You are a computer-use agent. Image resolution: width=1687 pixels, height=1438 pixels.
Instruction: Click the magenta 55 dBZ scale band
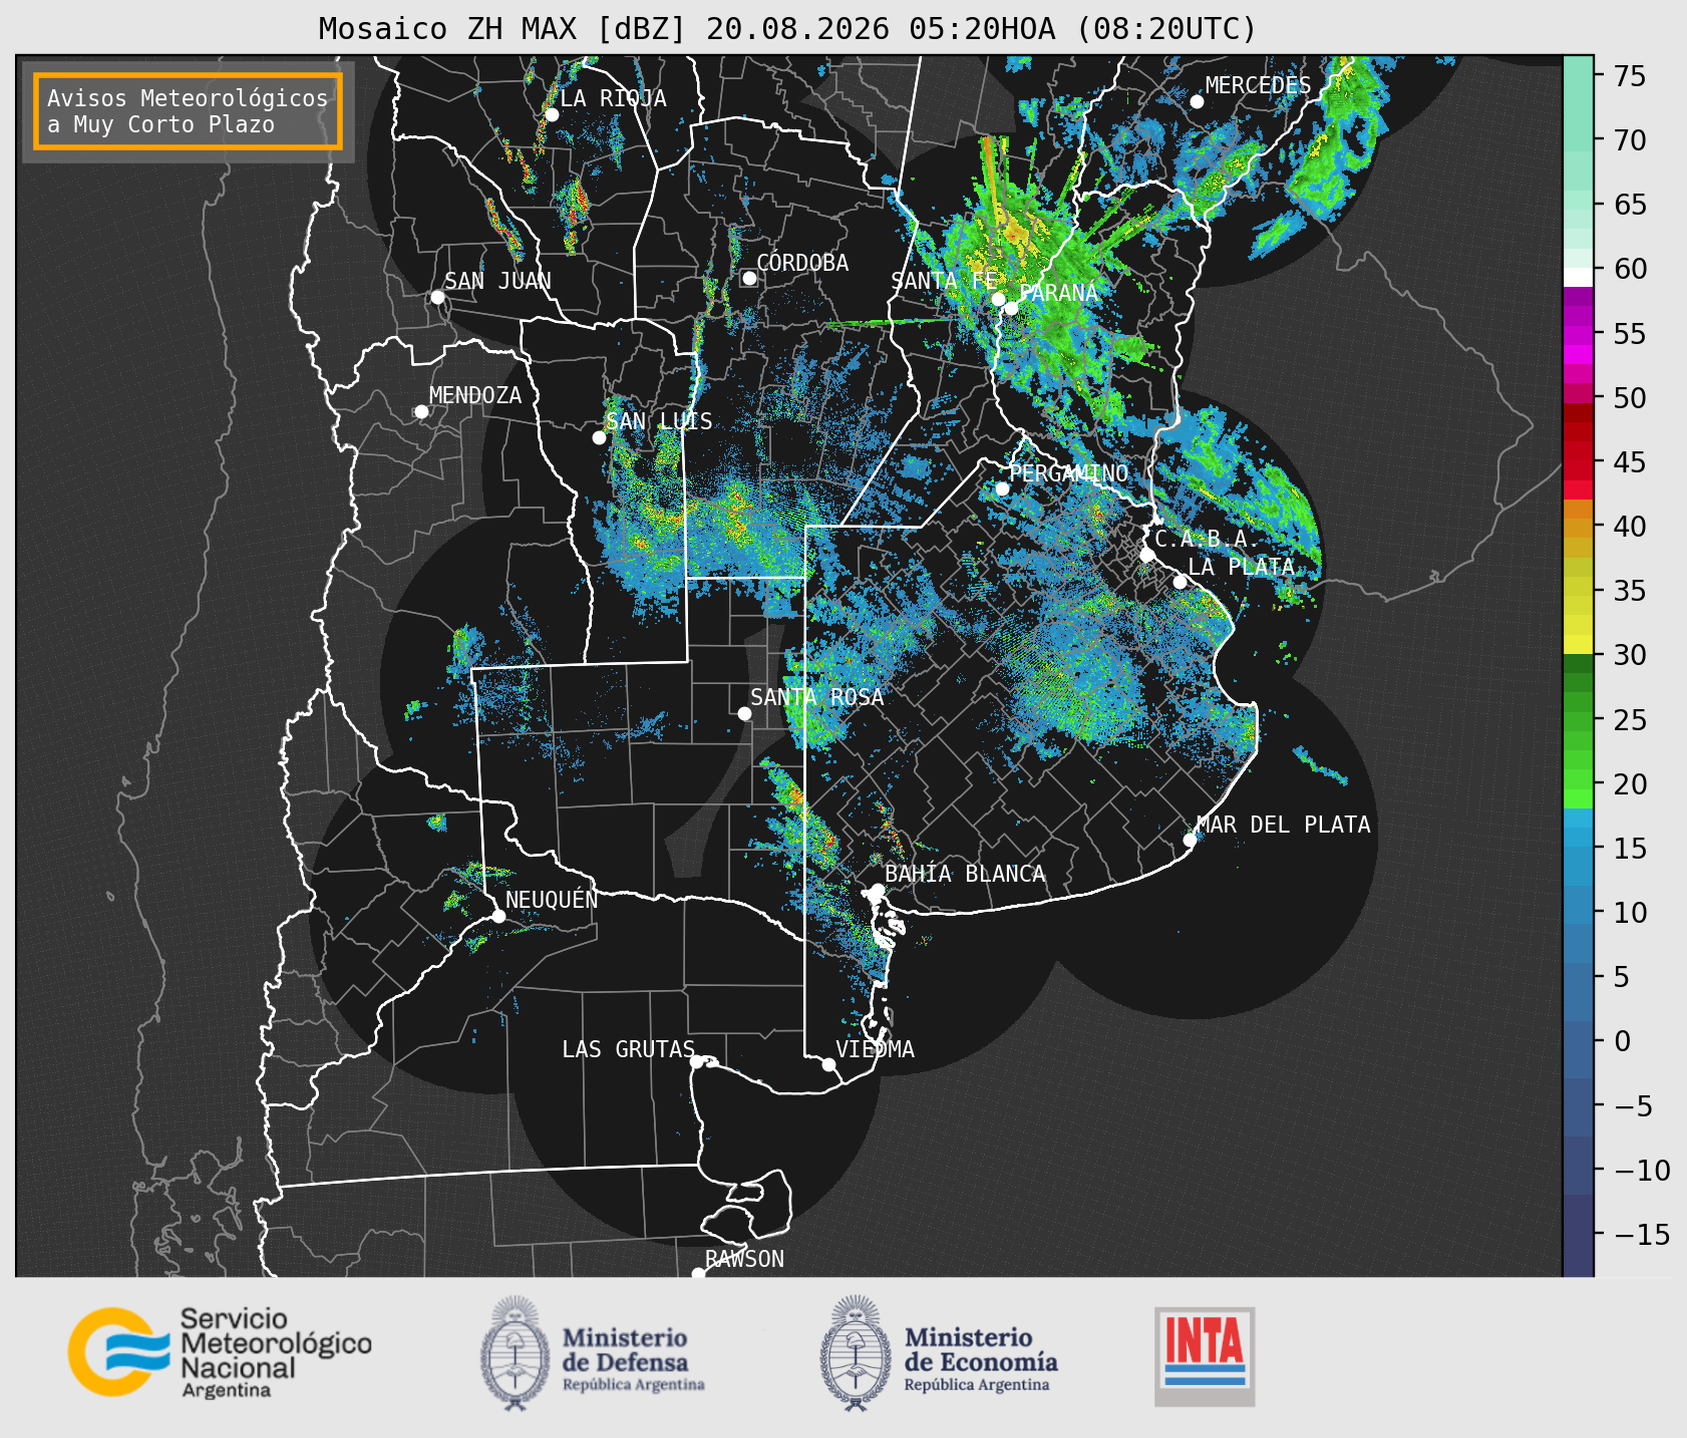tap(1578, 334)
